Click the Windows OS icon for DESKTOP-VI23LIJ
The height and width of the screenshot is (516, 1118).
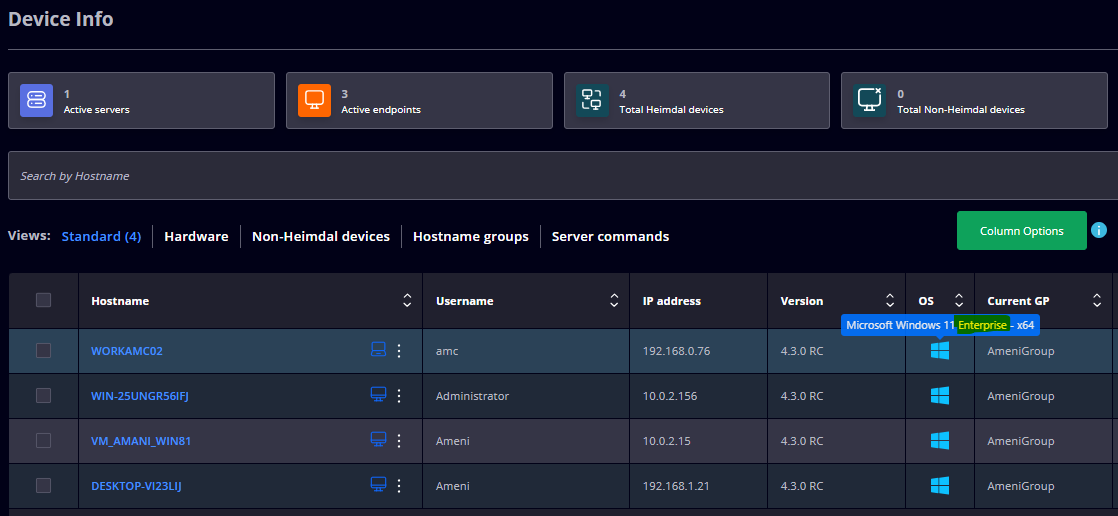940,486
